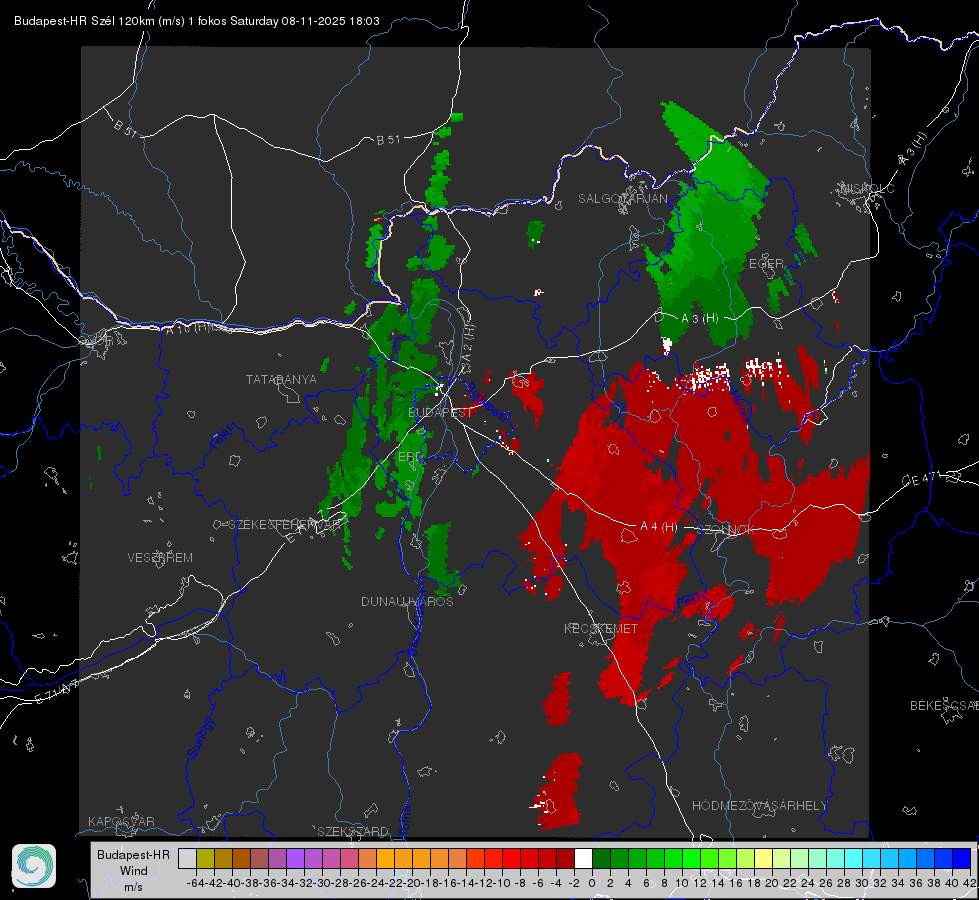Click the SALGOTARJAN city label

pyautogui.click(x=622, y=199)
